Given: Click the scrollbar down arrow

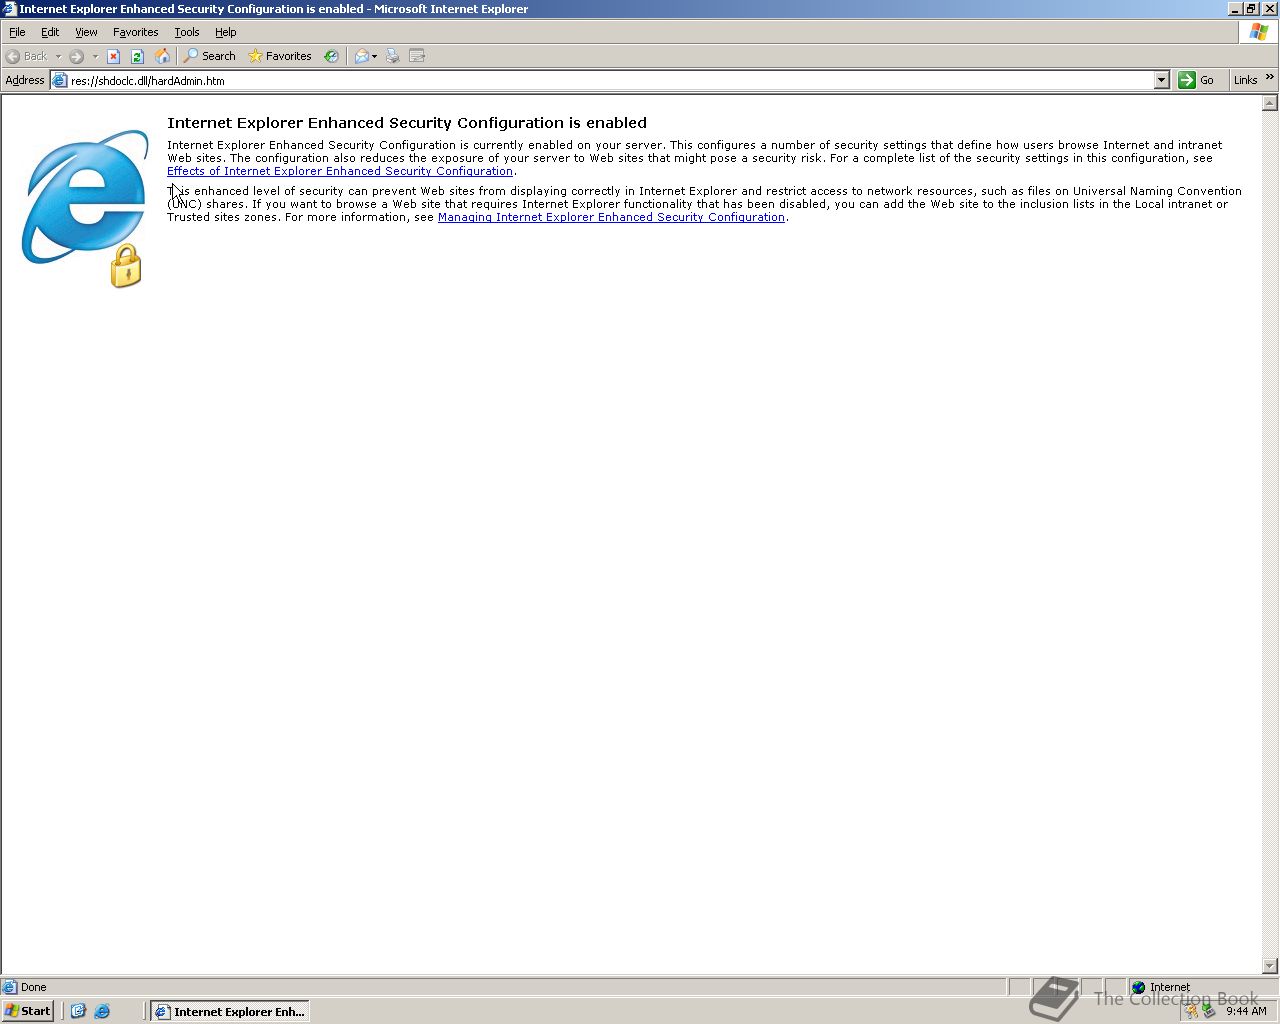Looking at the screenshot, I should pos(1270,966).
